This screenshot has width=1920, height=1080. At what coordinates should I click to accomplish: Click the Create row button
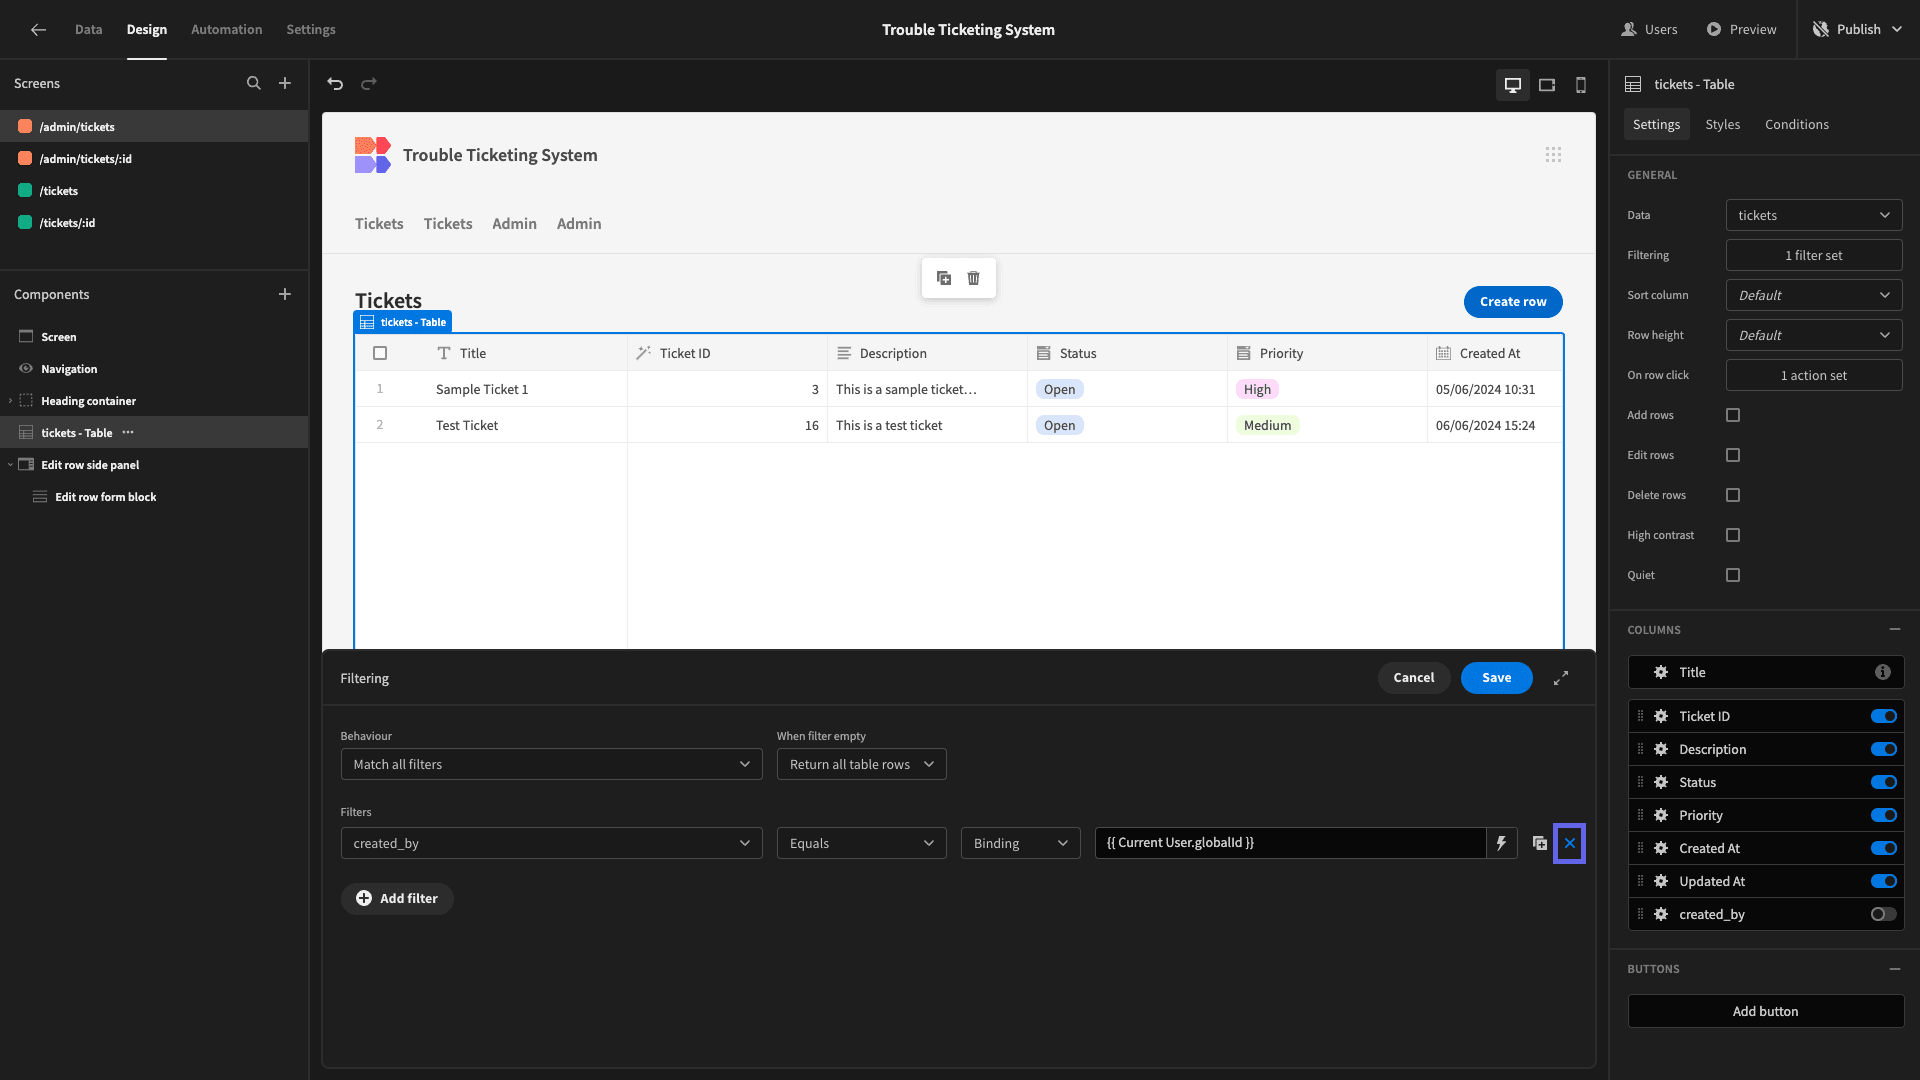(x=1513, y=302)
